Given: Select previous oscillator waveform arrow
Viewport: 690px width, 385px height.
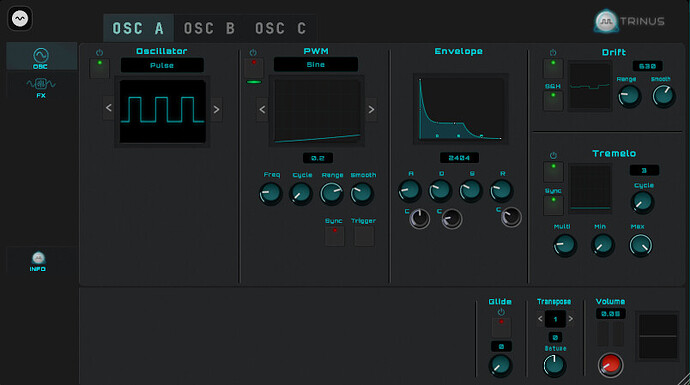Looking at the screenshot, I should (x=109, y=108).
